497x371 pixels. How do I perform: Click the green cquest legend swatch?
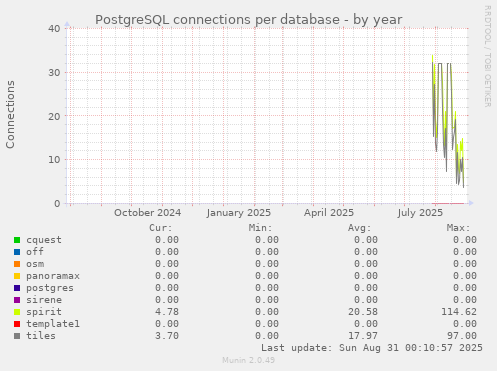click(x=17, y=240)
